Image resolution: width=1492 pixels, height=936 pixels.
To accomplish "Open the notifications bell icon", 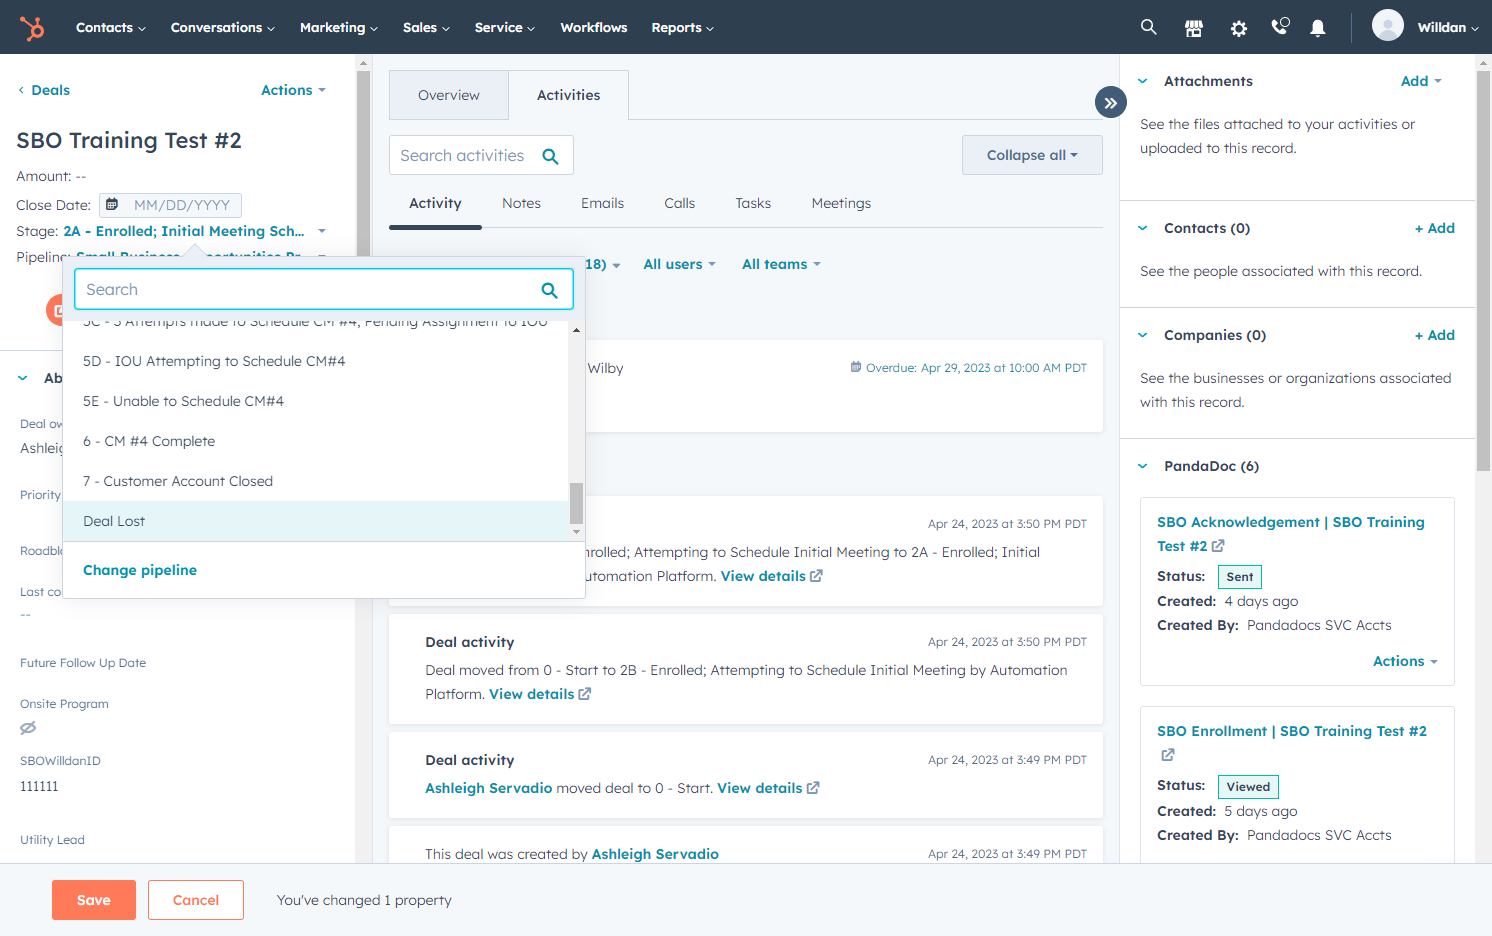I will point(1318,28).
